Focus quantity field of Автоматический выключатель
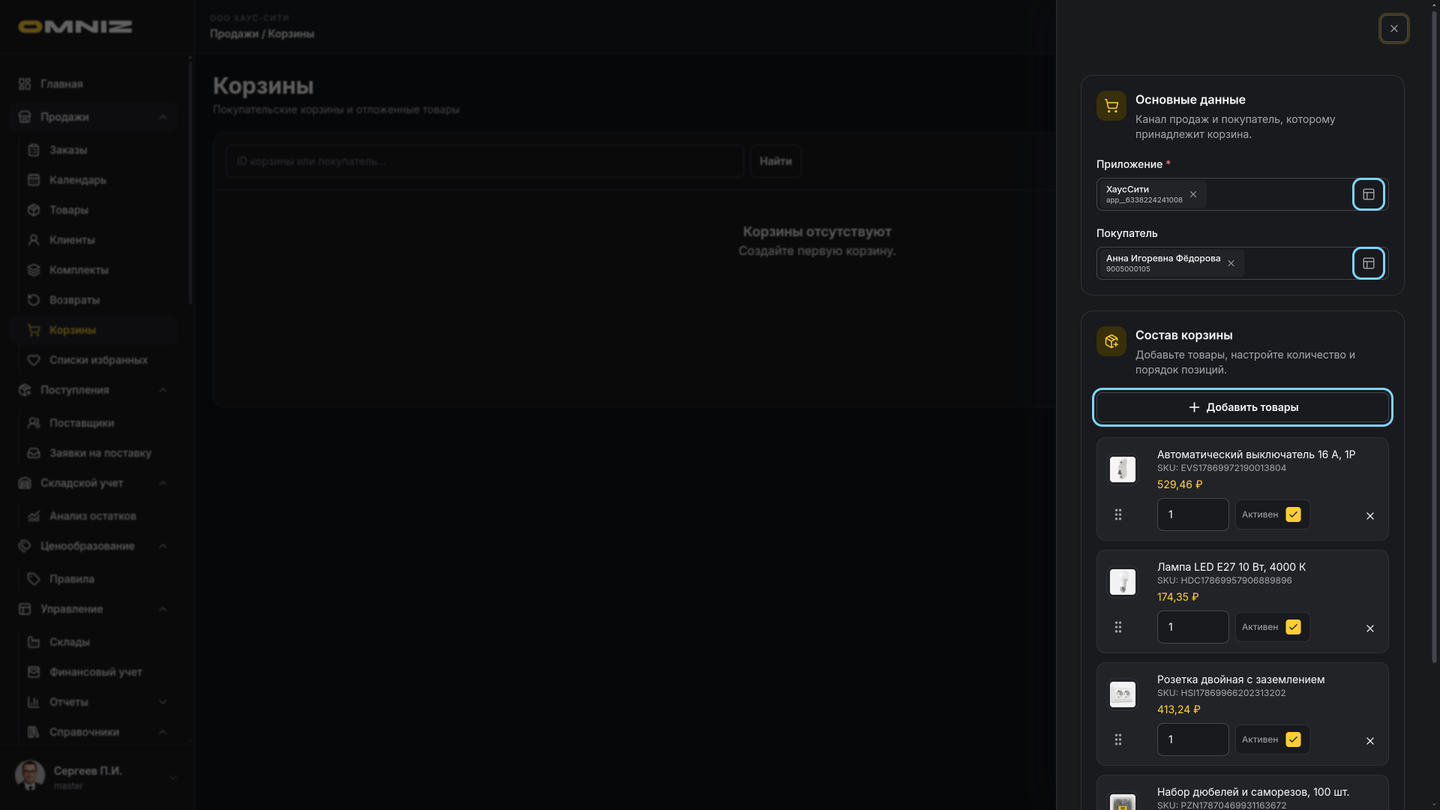Viewport: 1440px width, 810px height. click(1193, 514)
